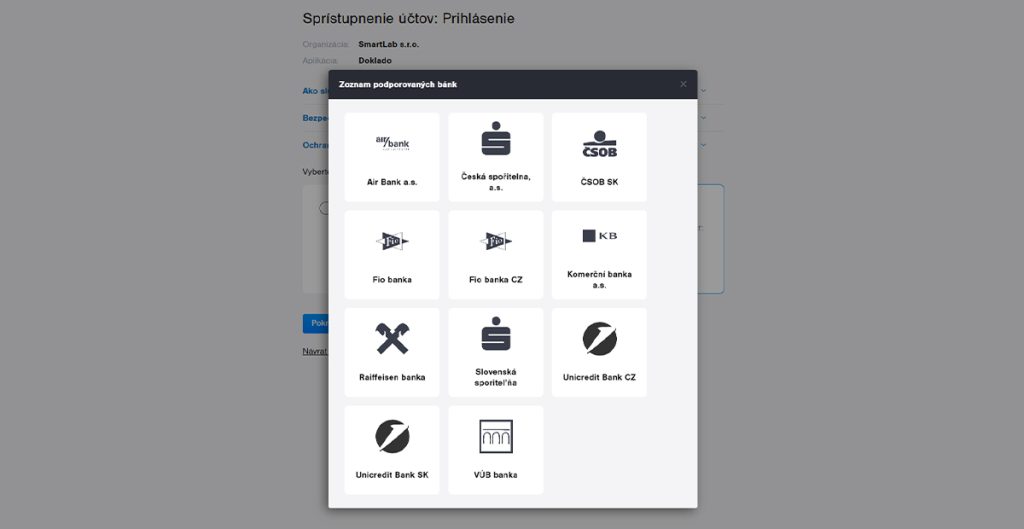Select the Slovenská sporiteľňa label

click(496, 377)
